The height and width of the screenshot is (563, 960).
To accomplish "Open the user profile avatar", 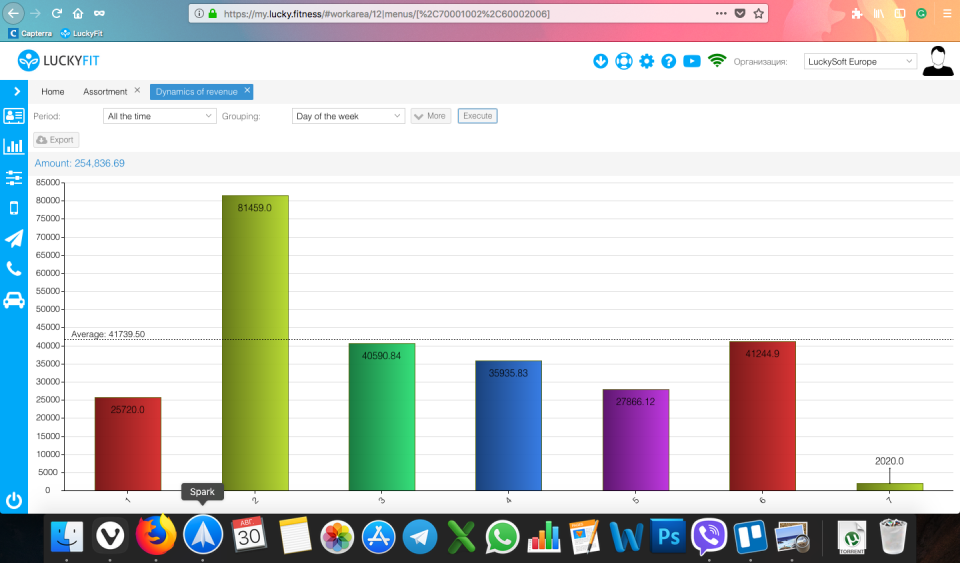I will click(937, 61).
